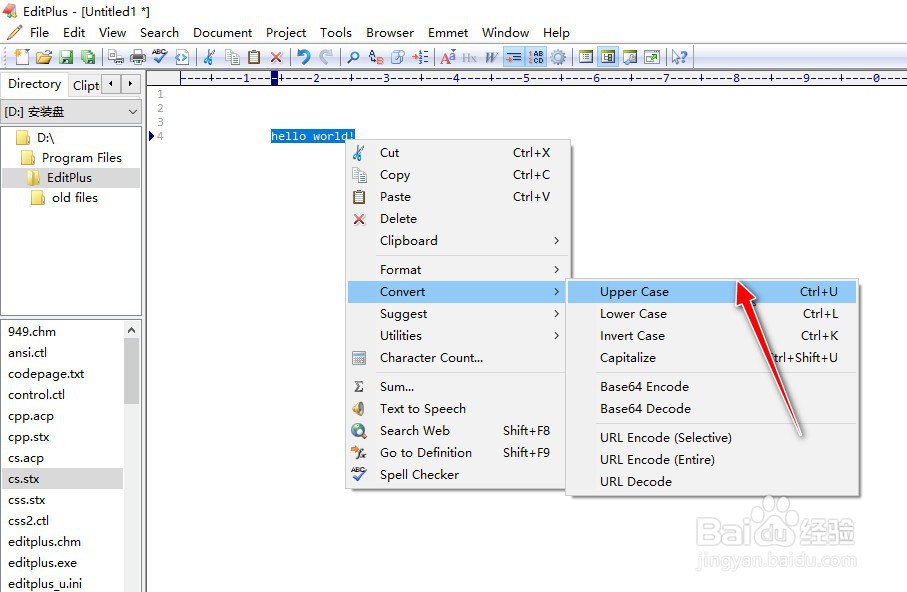Select editplus.exe in file list
907x592 pixels.
point(42,562)
